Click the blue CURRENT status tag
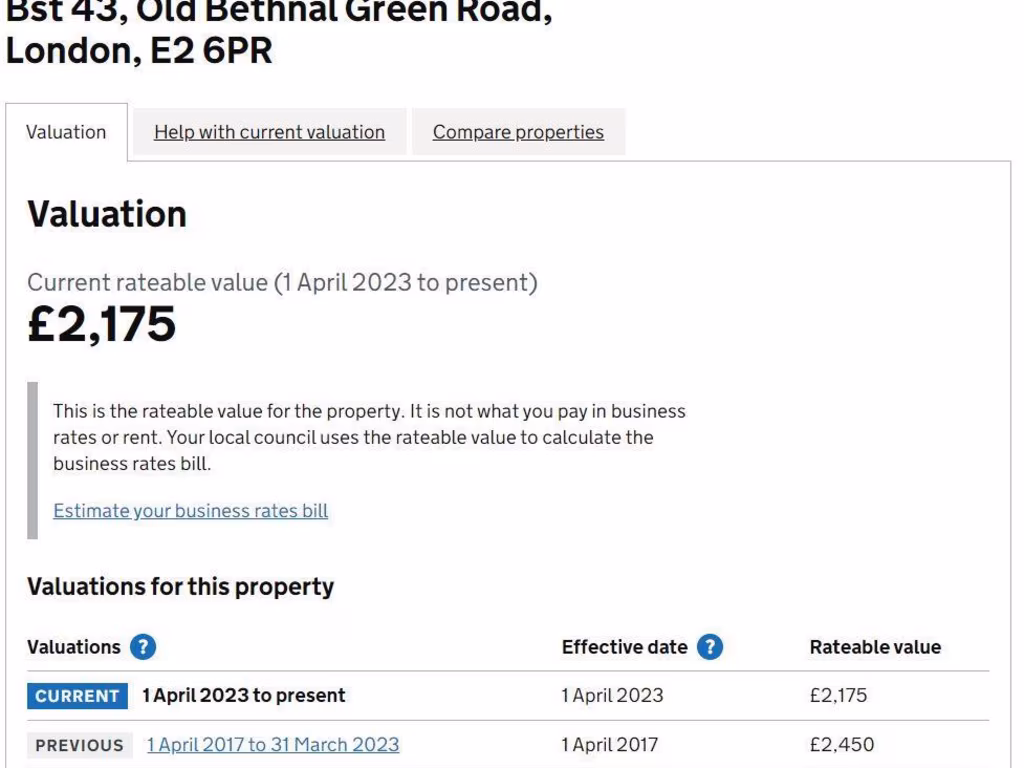The image size is (1024, 768). click(78, 696)
